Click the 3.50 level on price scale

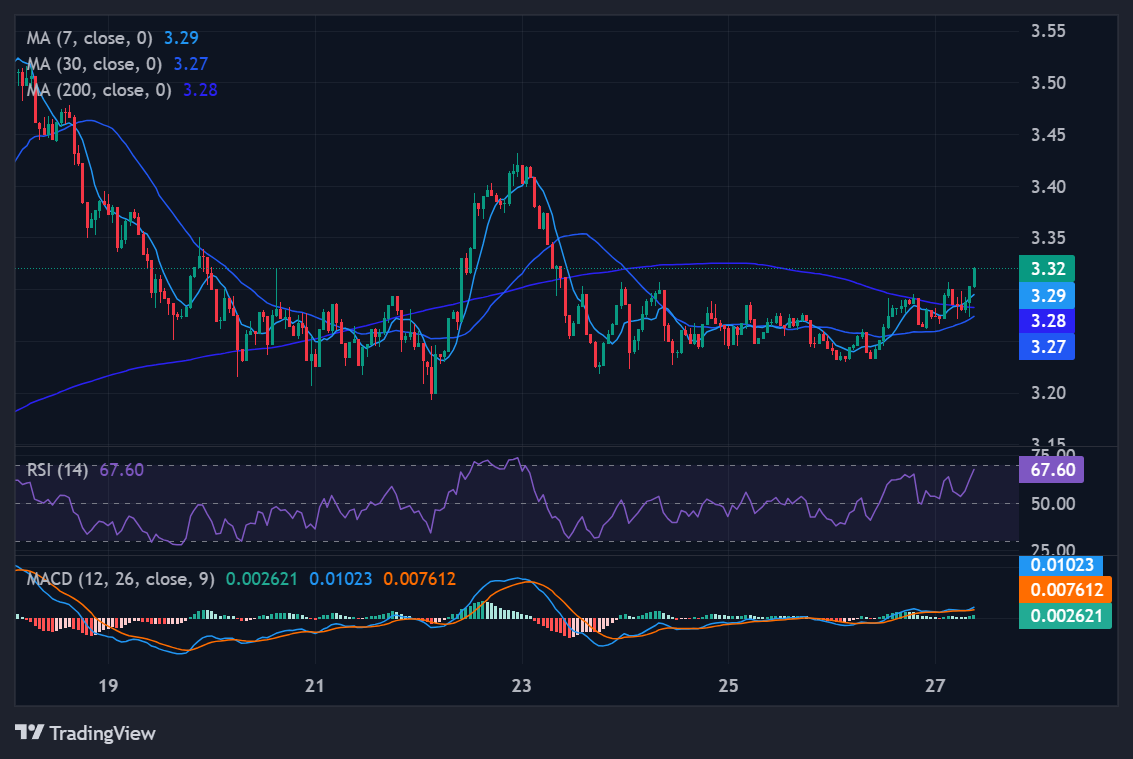point(1048,83)
